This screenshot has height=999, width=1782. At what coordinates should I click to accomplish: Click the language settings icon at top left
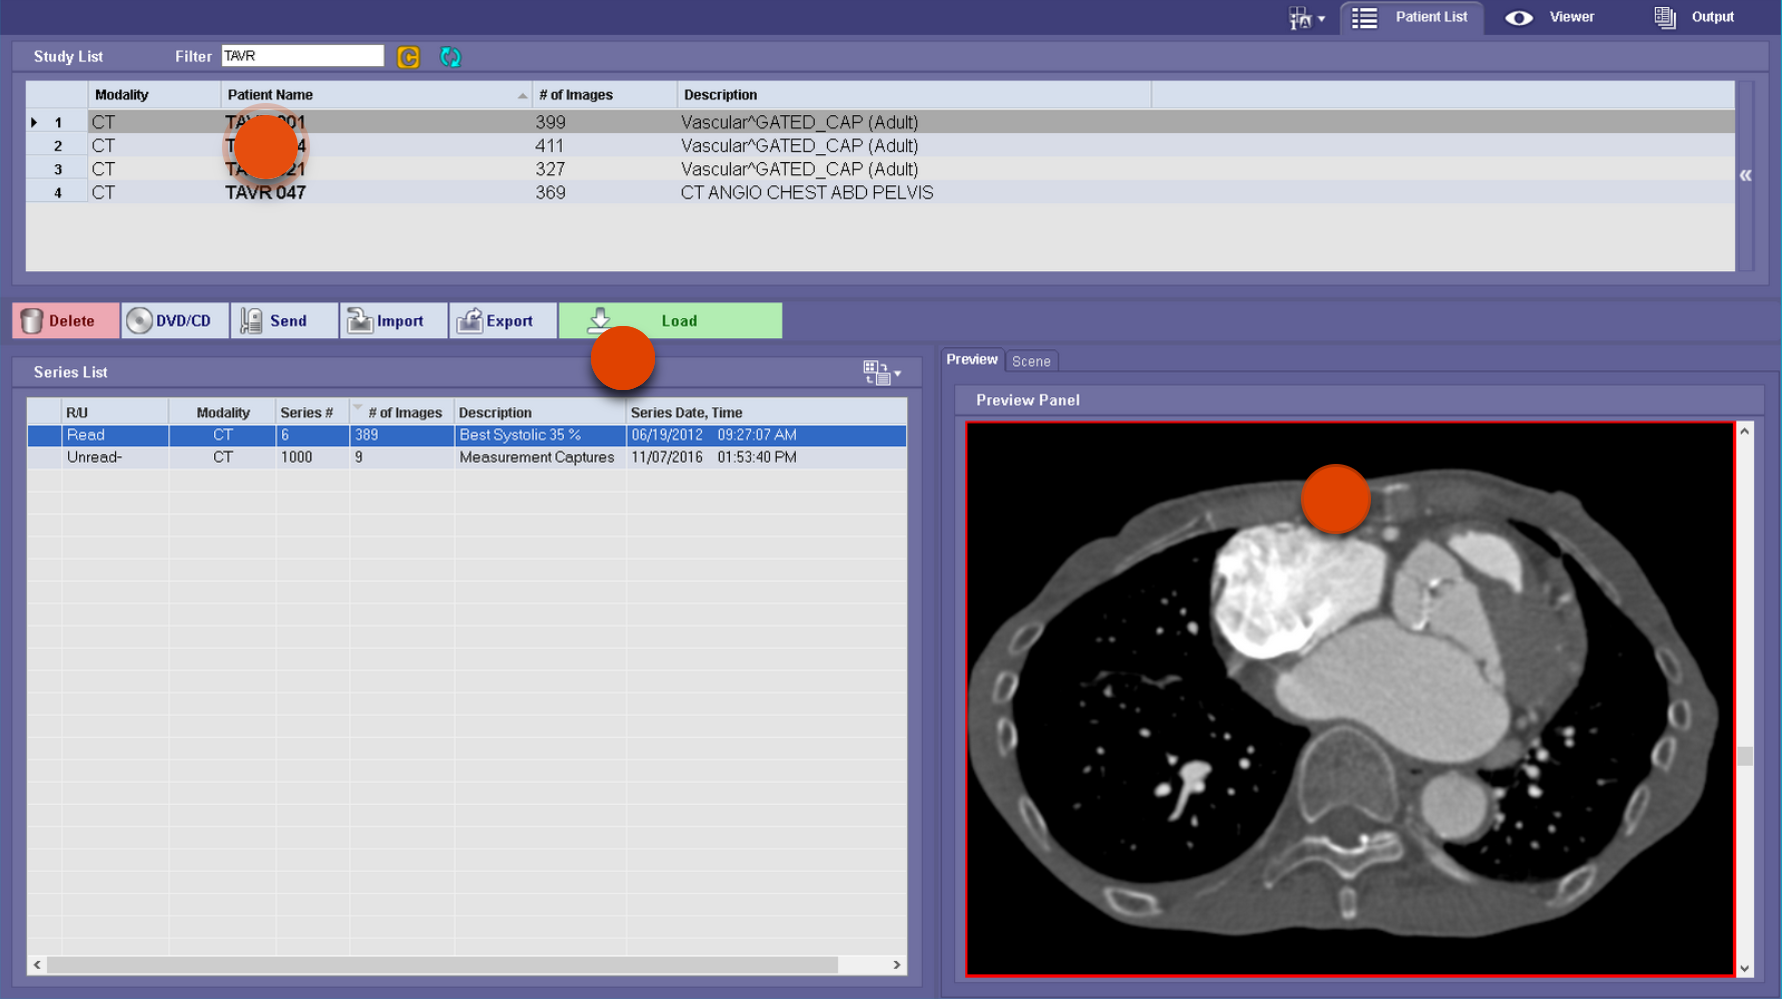[1300, 16]
